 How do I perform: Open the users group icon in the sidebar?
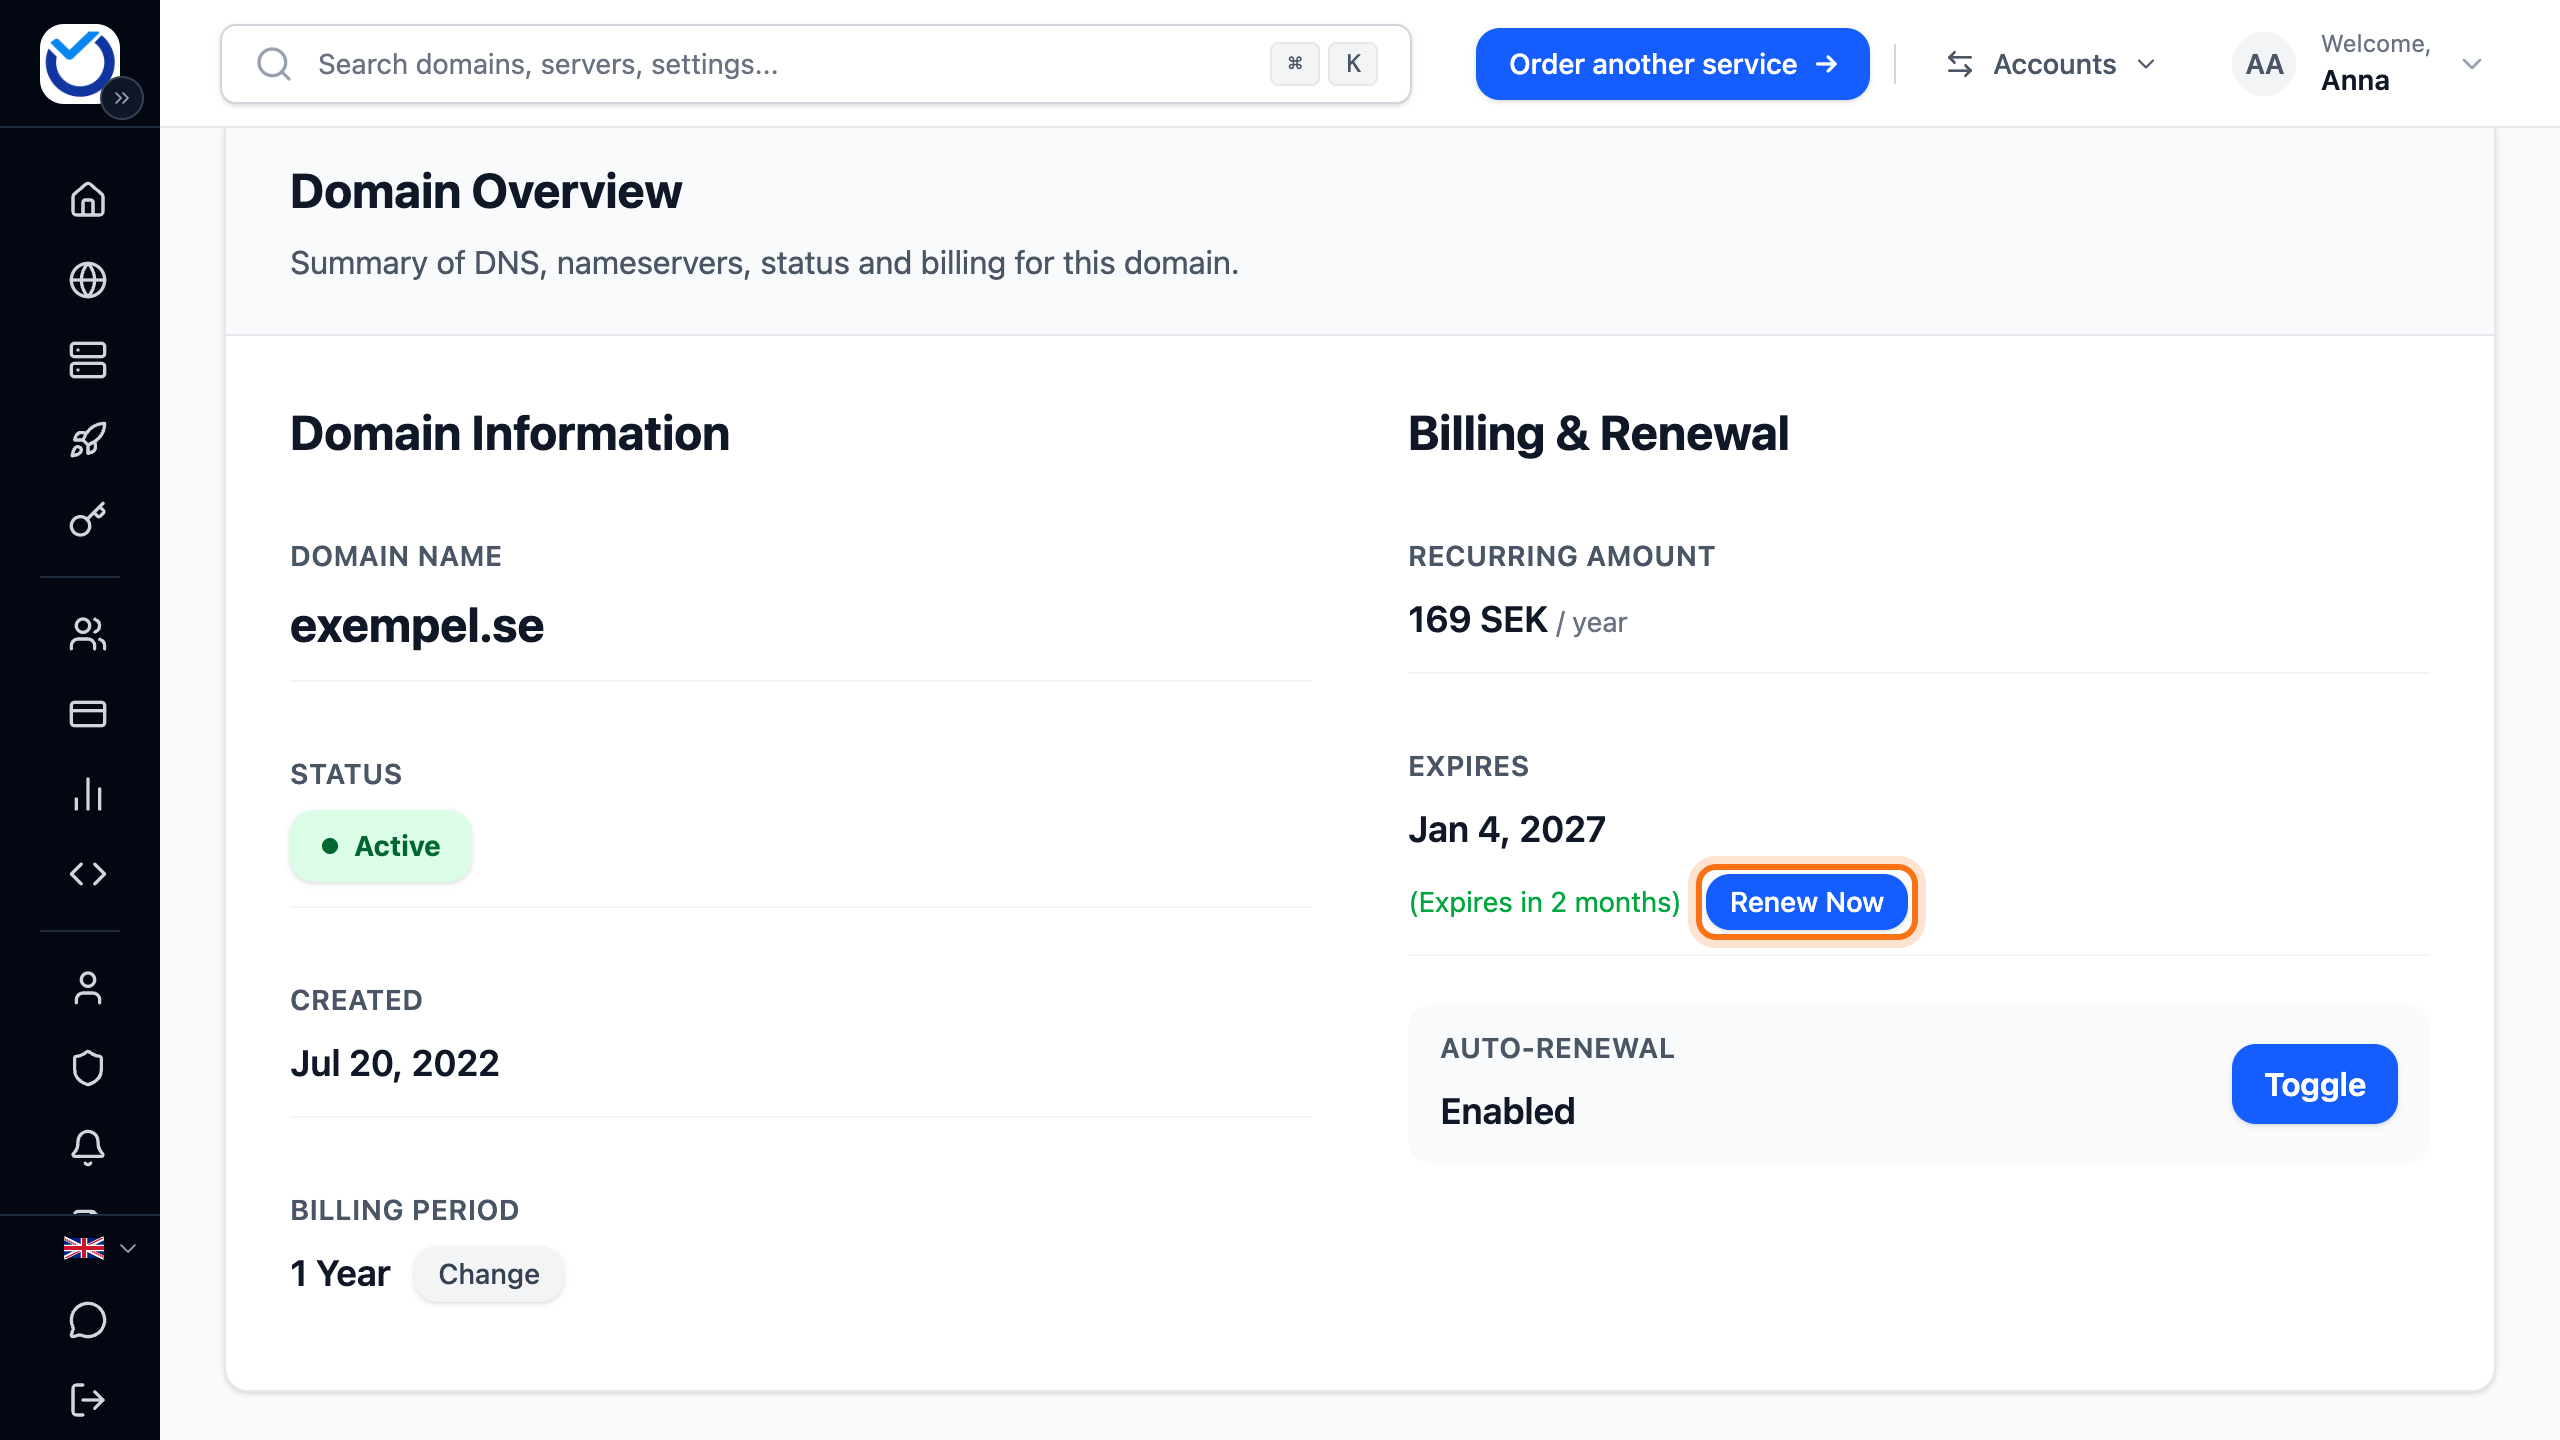(x=88, y=634)
